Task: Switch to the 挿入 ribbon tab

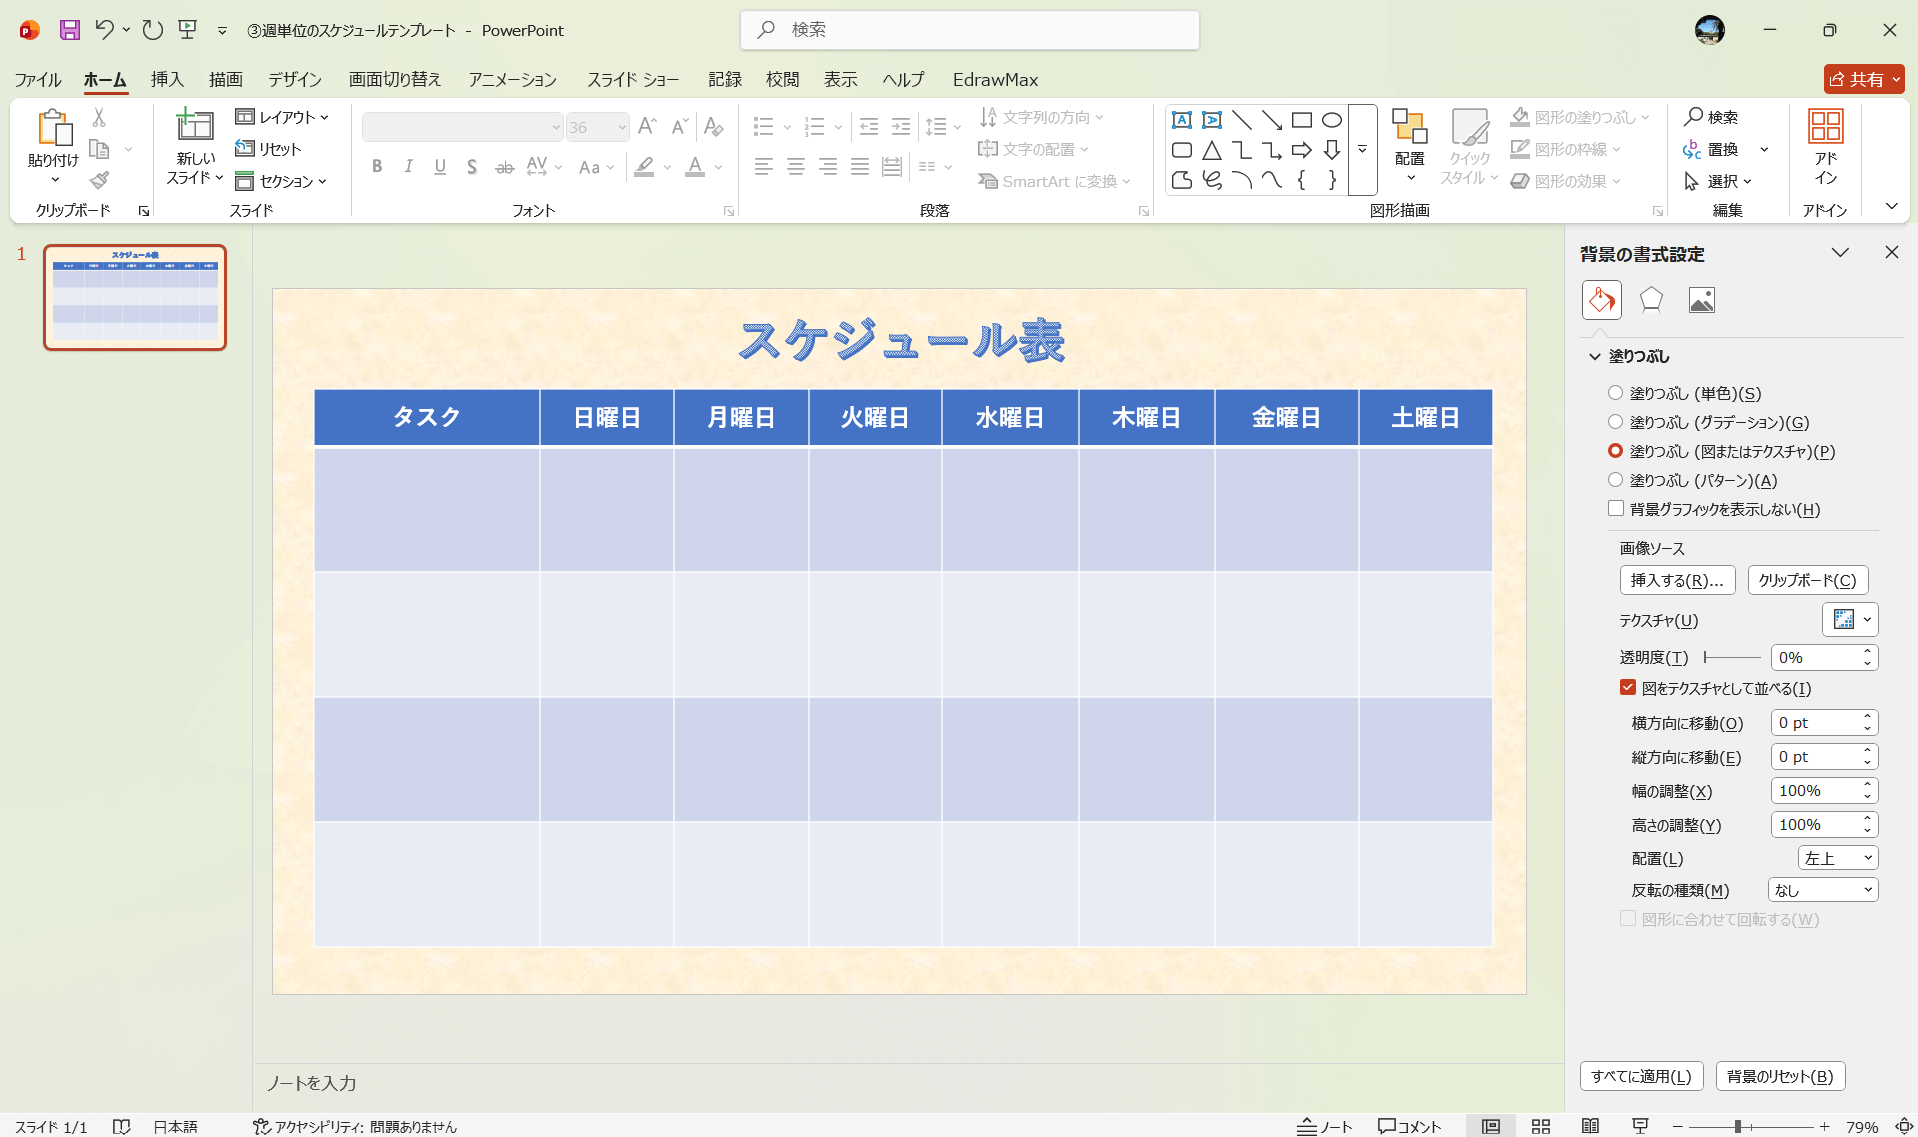Action: pyautogui.click(x=167, y=79)
